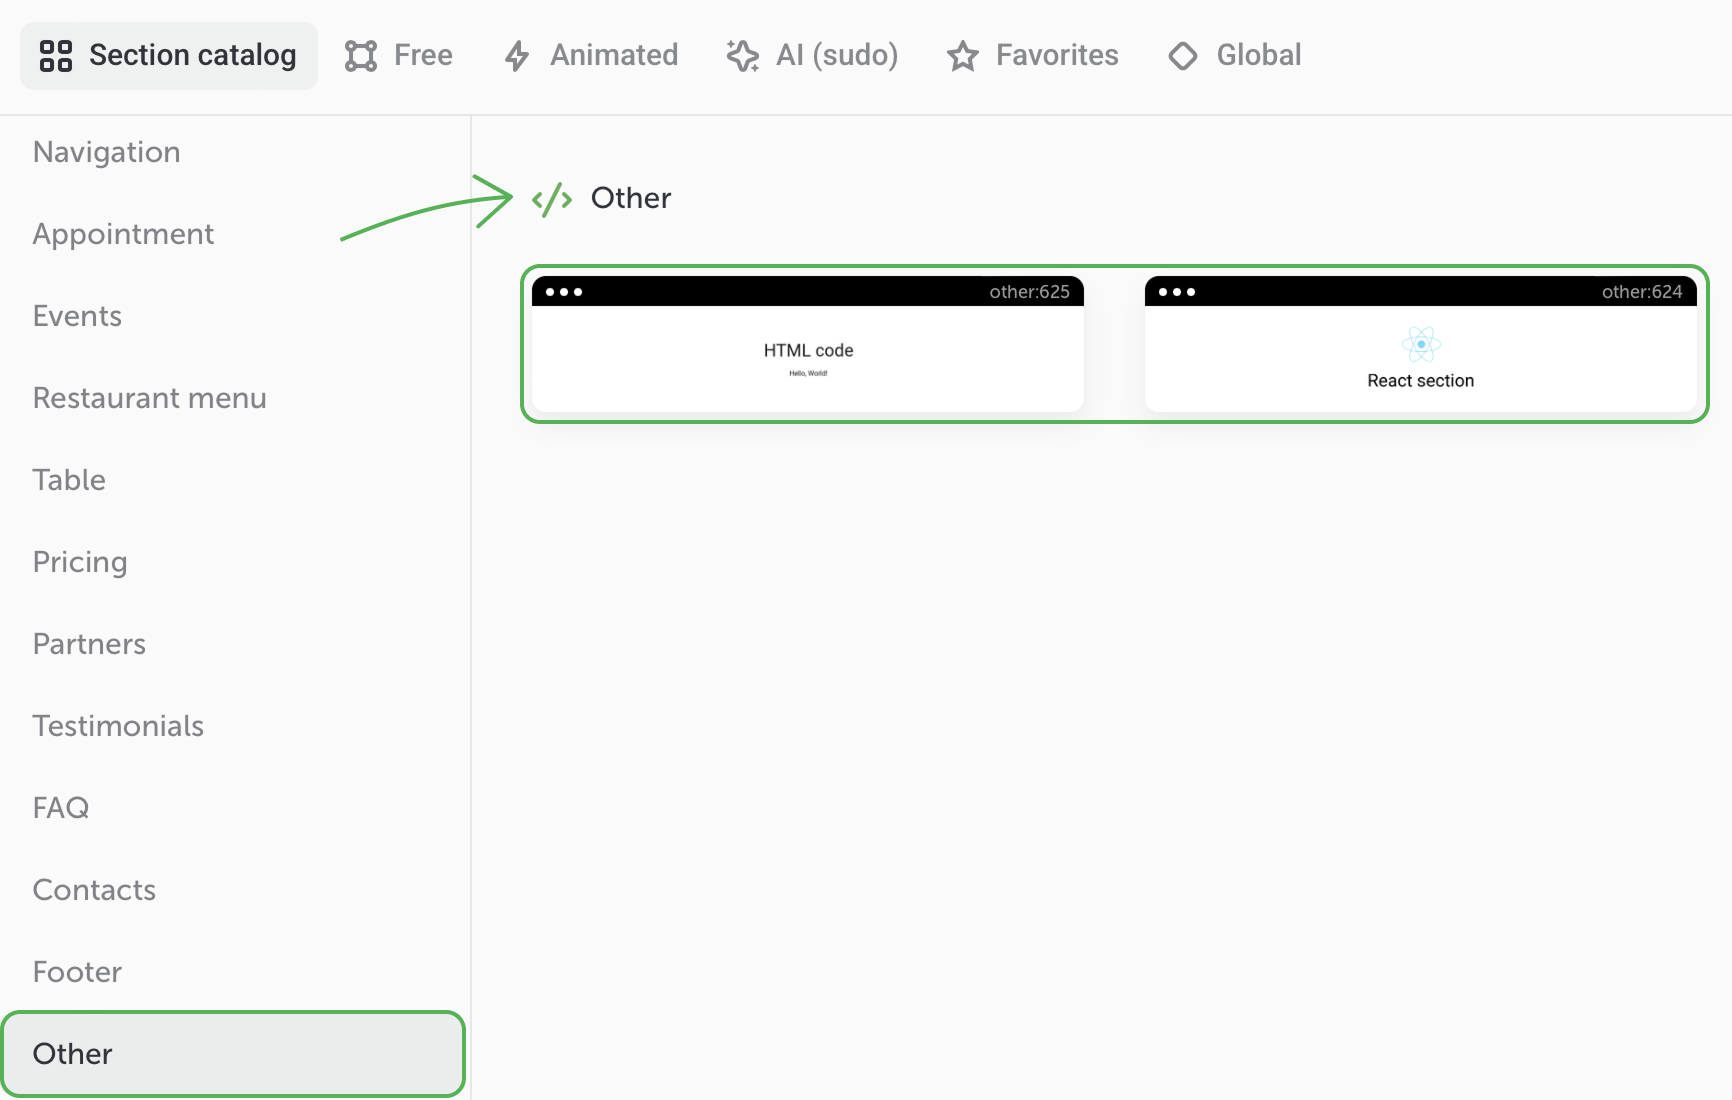Go to the Pricing category
Screen dimensions: 1732x1100
coord(80,562)
